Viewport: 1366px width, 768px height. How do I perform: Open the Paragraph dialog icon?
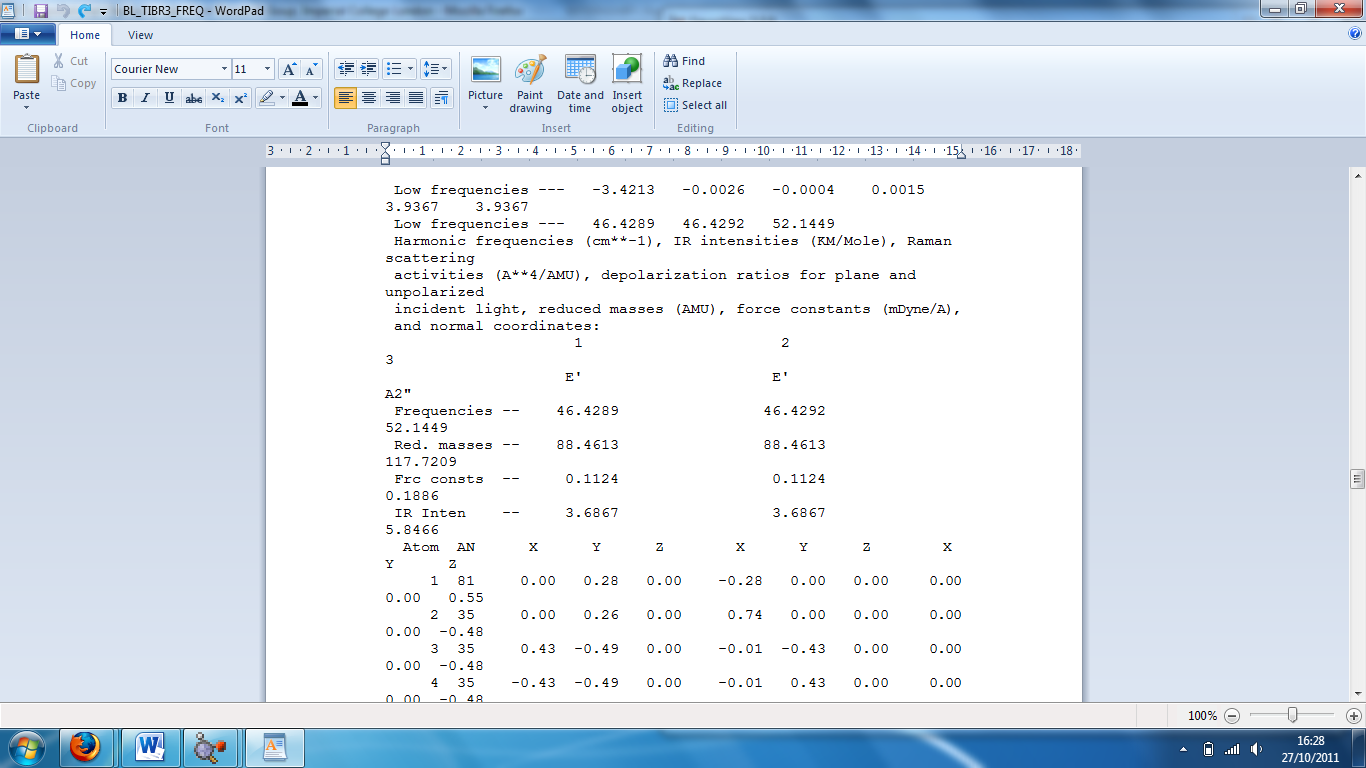coord(441,98)
